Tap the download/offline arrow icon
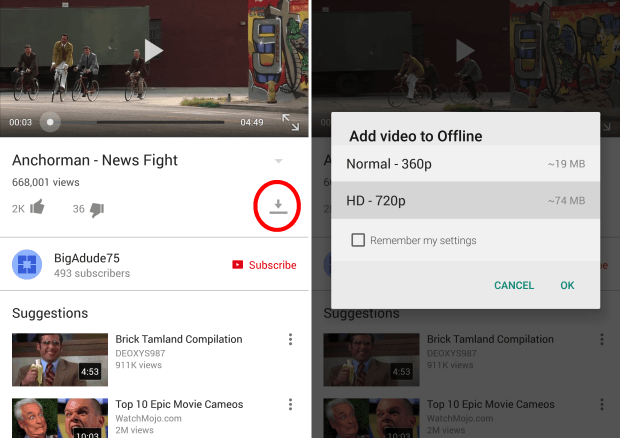Viewport: 620px width, 438px height. [278, 206]
